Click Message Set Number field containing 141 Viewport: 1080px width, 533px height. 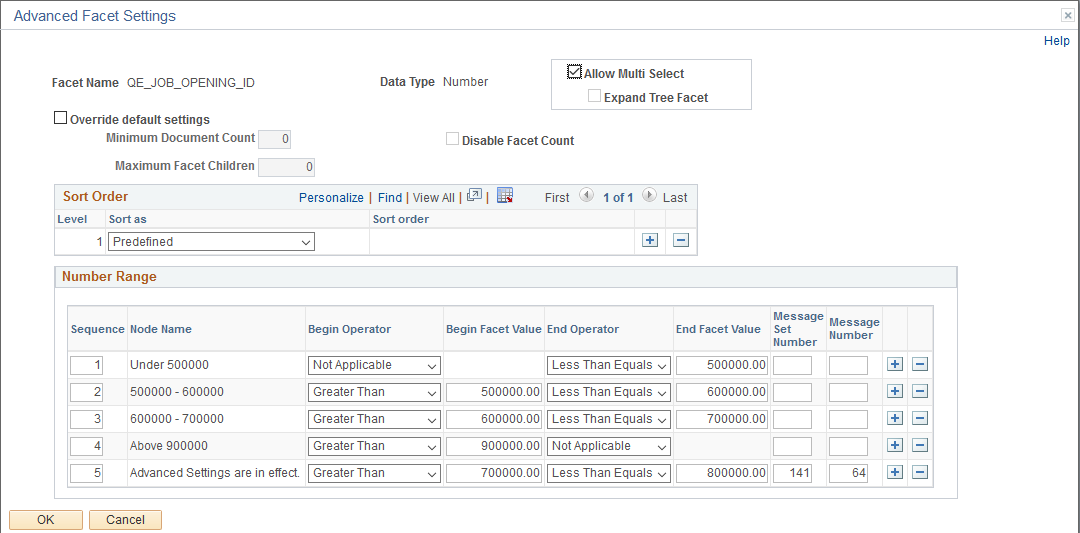793,473
